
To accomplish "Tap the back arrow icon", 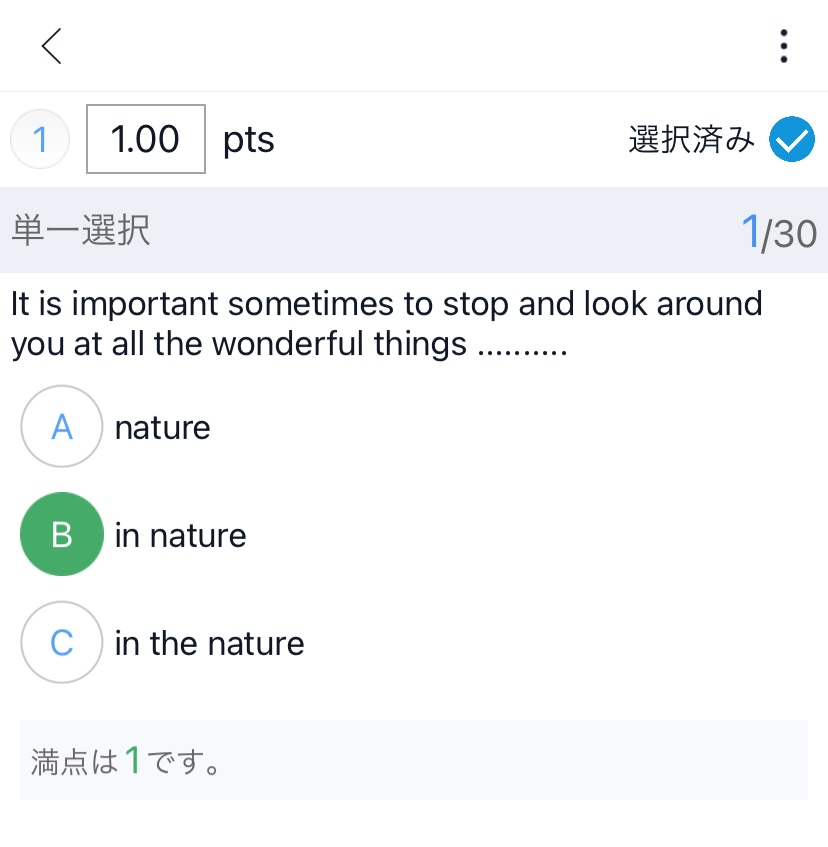I will [52, 46].
